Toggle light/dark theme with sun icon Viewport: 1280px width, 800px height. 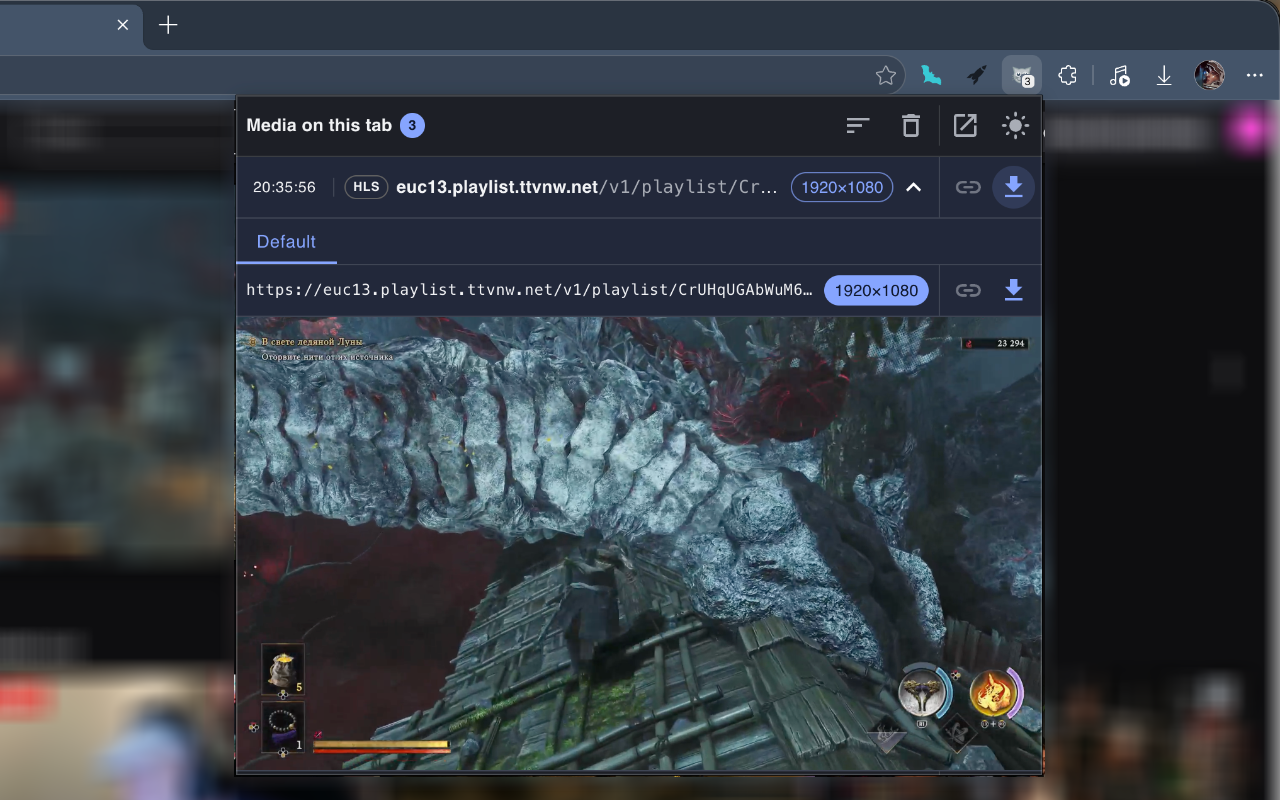click(x=1015, y=125)
